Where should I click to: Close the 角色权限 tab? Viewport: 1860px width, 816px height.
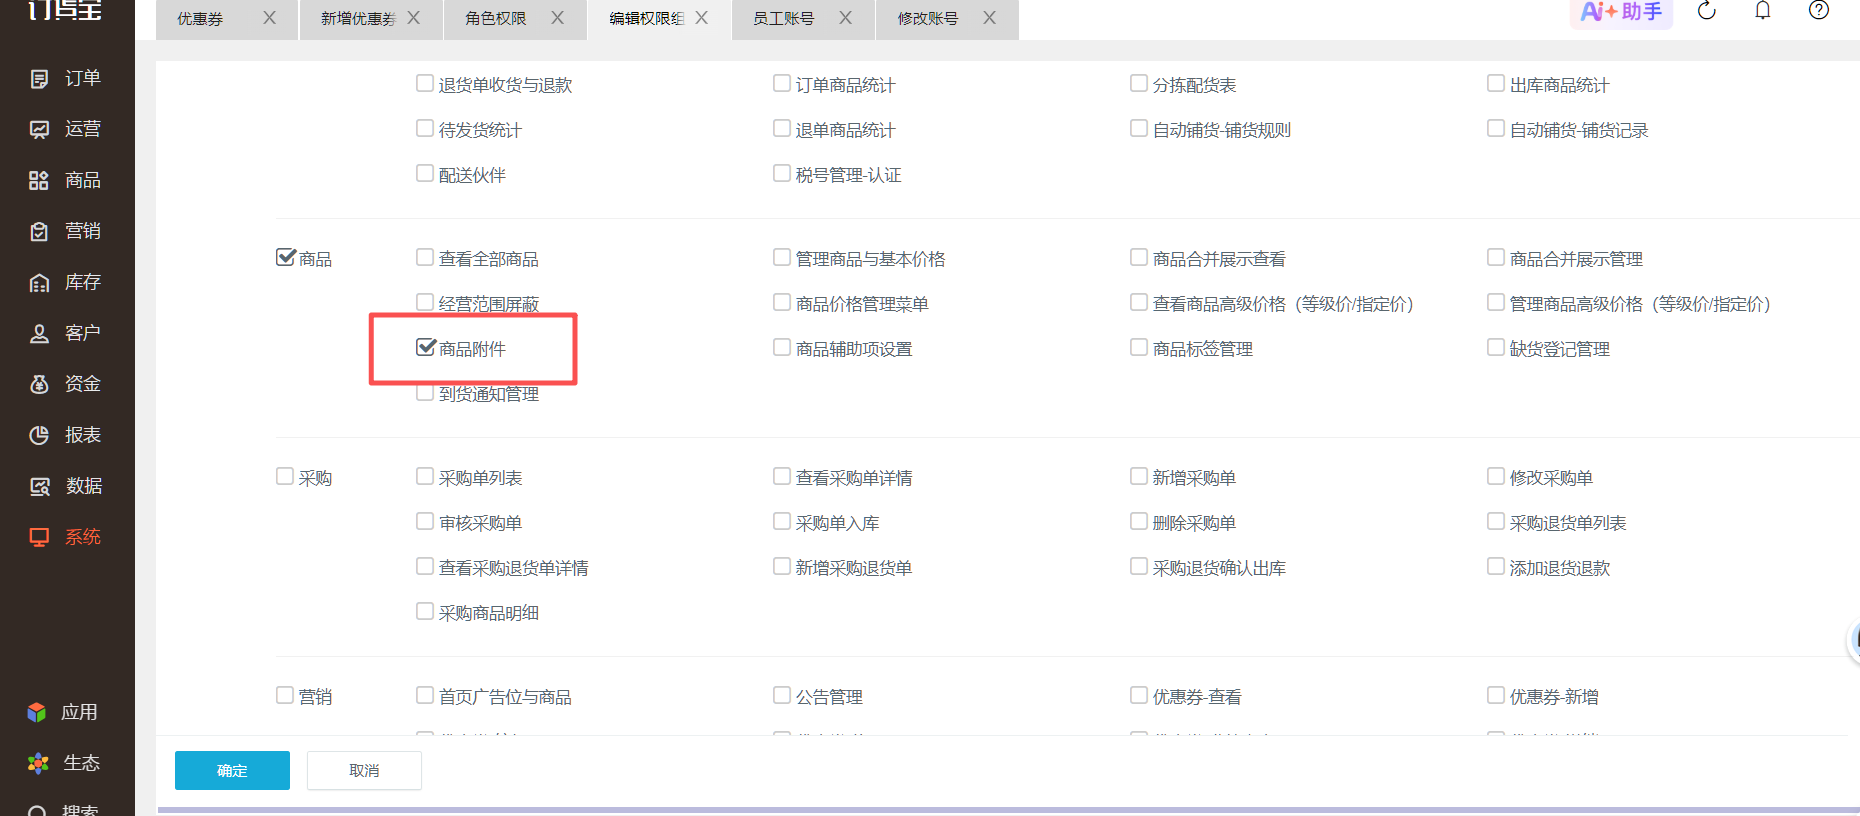tap(558, 18)
